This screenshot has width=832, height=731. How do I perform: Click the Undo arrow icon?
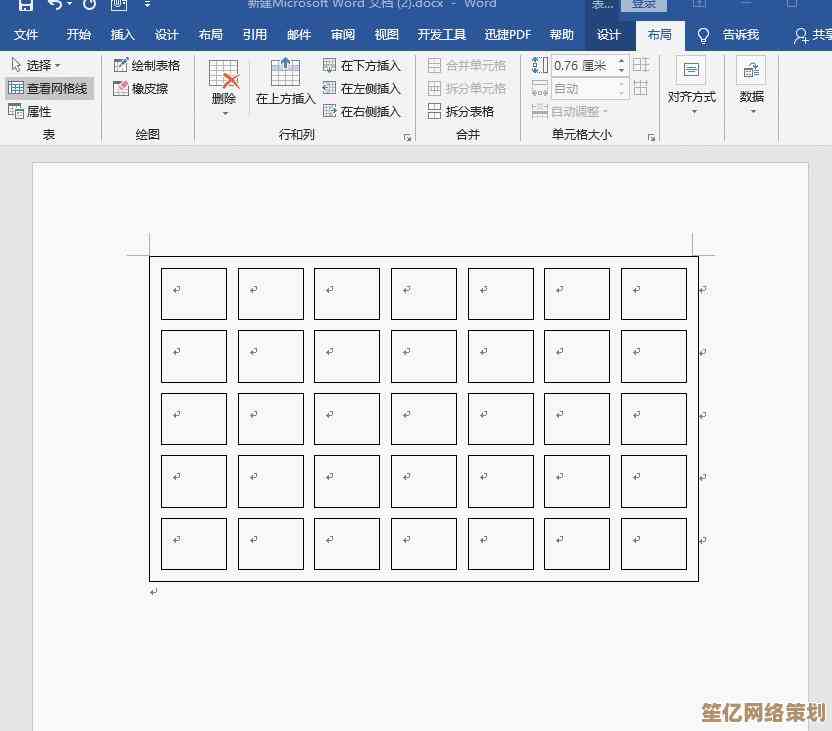click(x=56, y=5)
